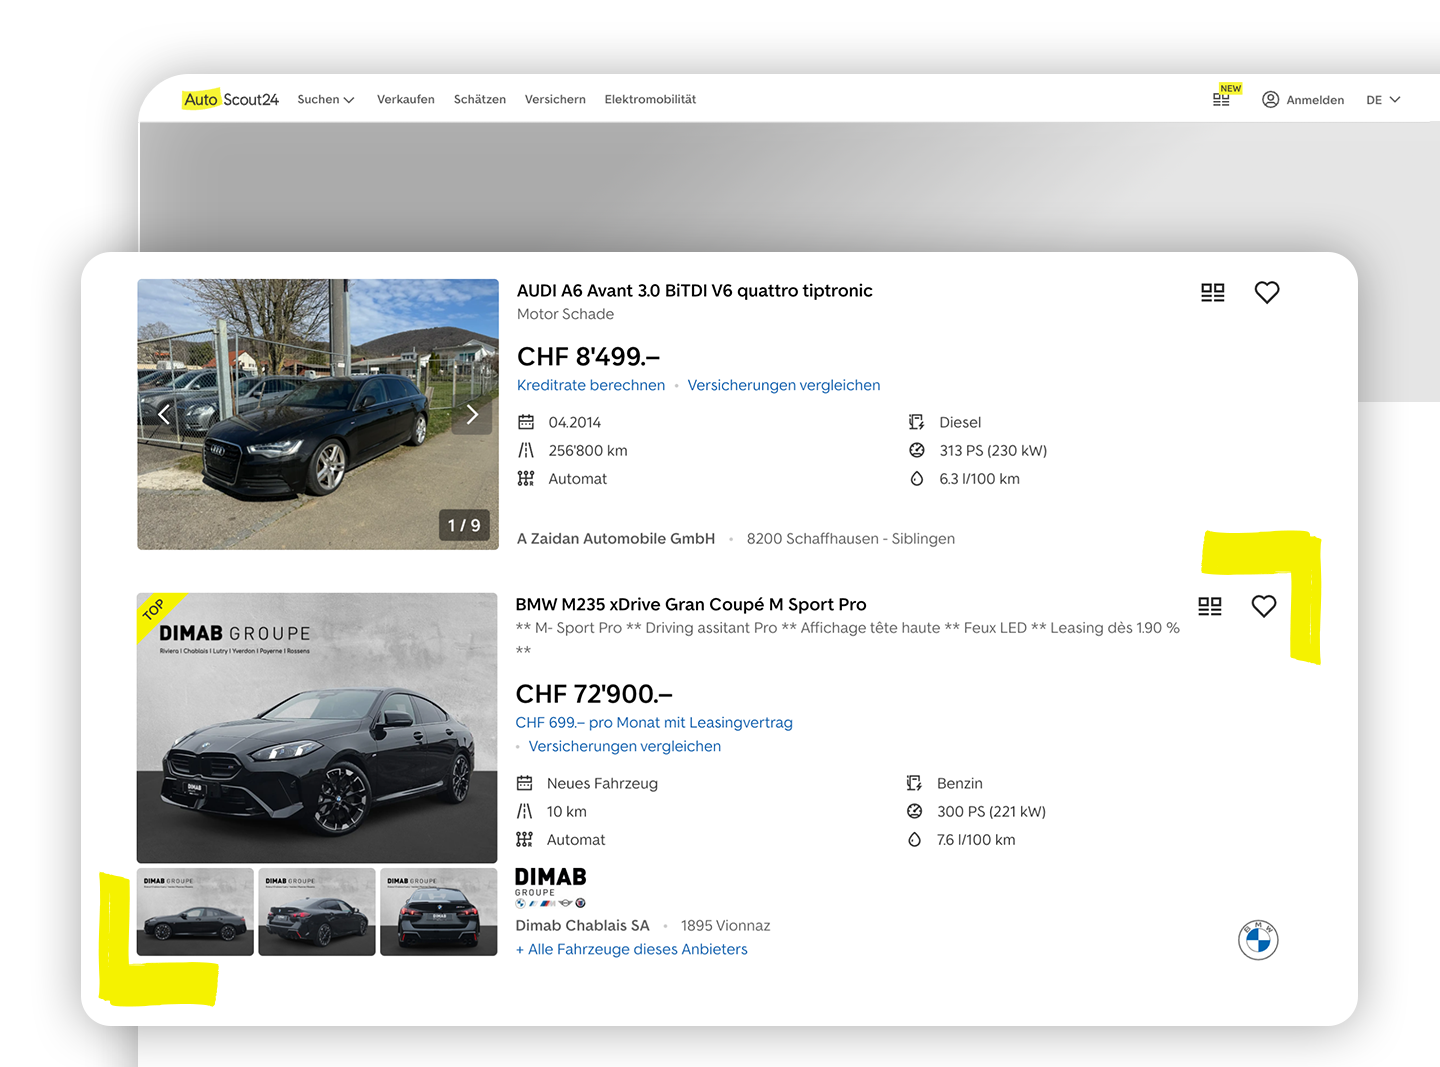
Task: Select the BMW side-view thumbnail
Action: 195,912
